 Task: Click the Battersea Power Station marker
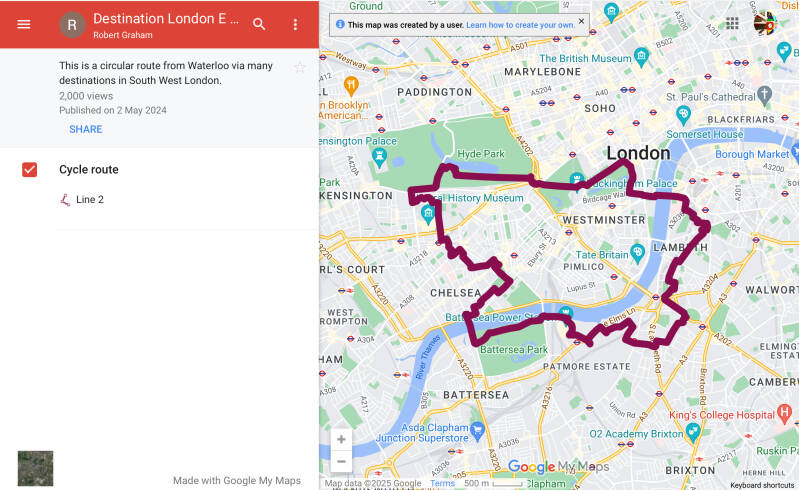tap(567, 313)
